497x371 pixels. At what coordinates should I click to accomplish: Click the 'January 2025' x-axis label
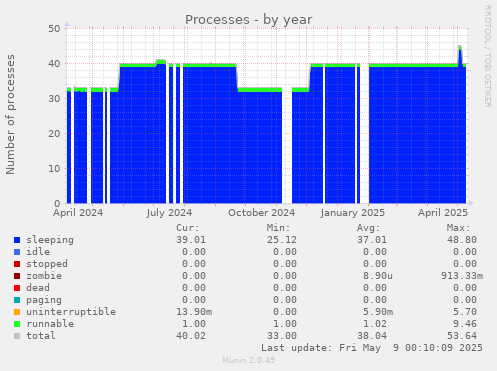pyautogui.click(x=353, y=213)
